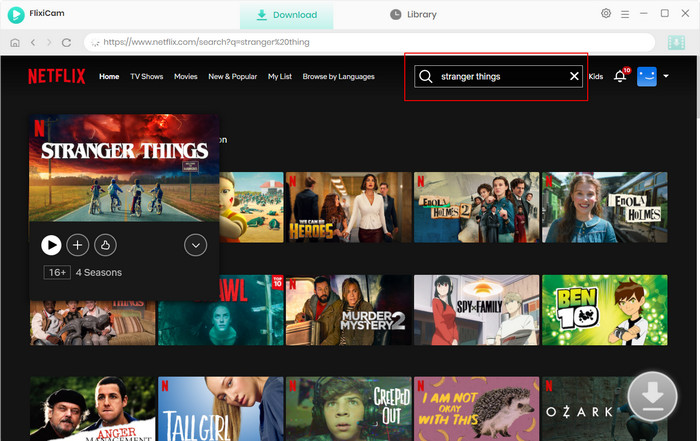Click the 16+ maturity rating badge

point(57,272)
